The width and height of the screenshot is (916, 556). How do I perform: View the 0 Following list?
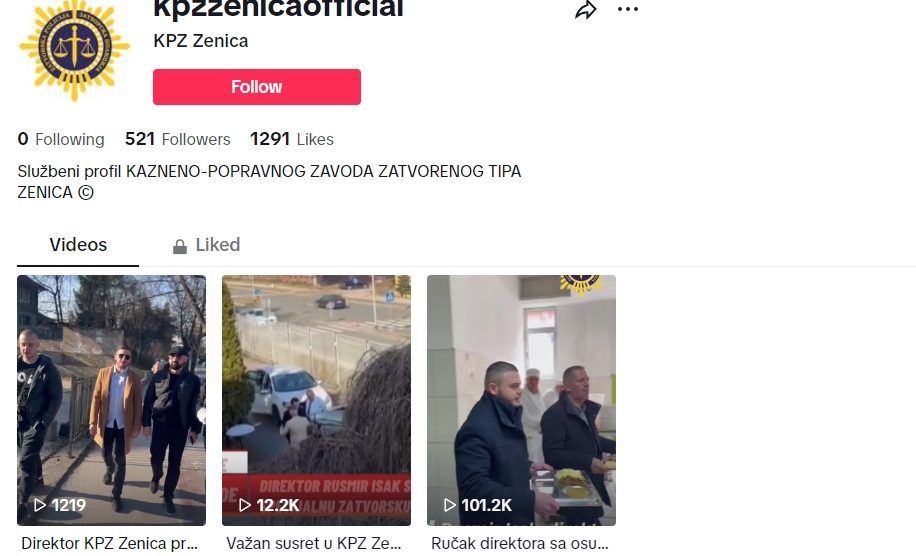point(61,139)
